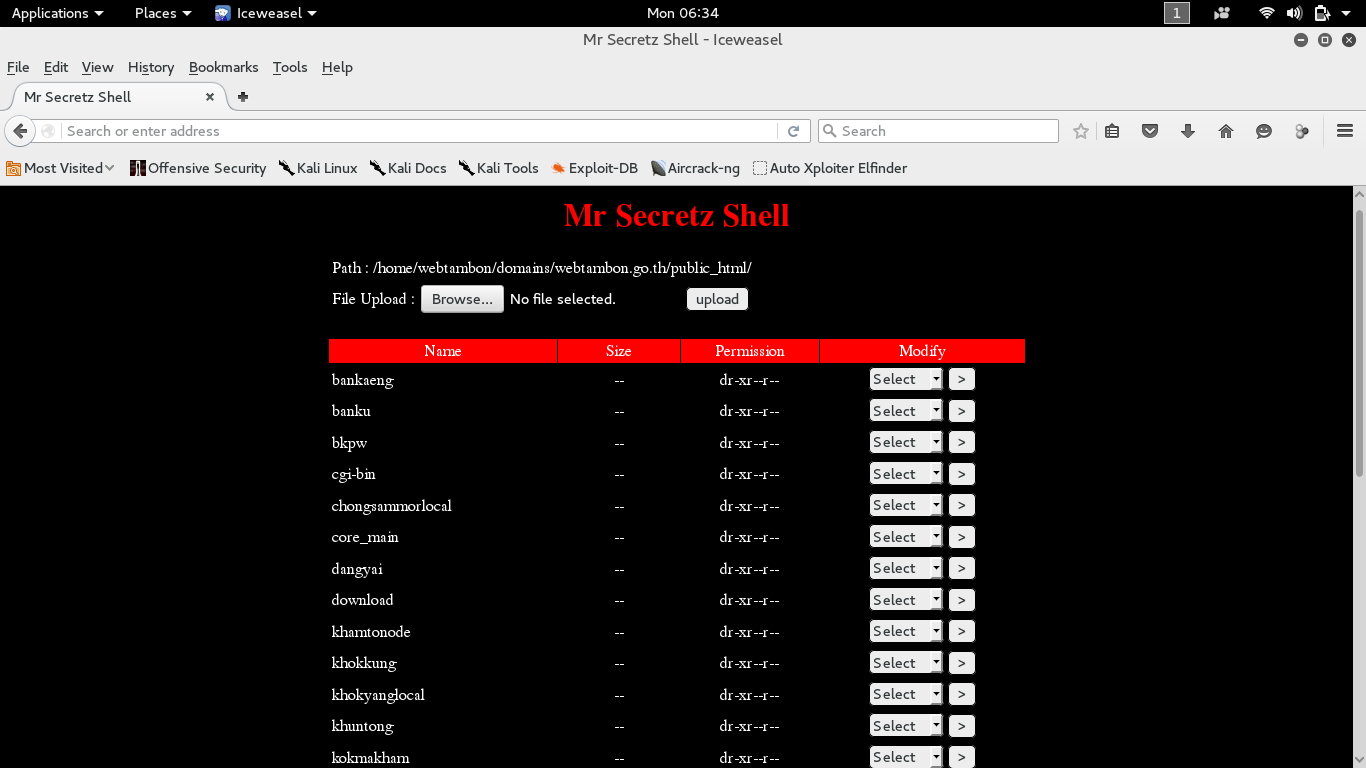Screen dimensions: 1366x768
Task: Click the browser back arrow button
Action: pos(20,131)
